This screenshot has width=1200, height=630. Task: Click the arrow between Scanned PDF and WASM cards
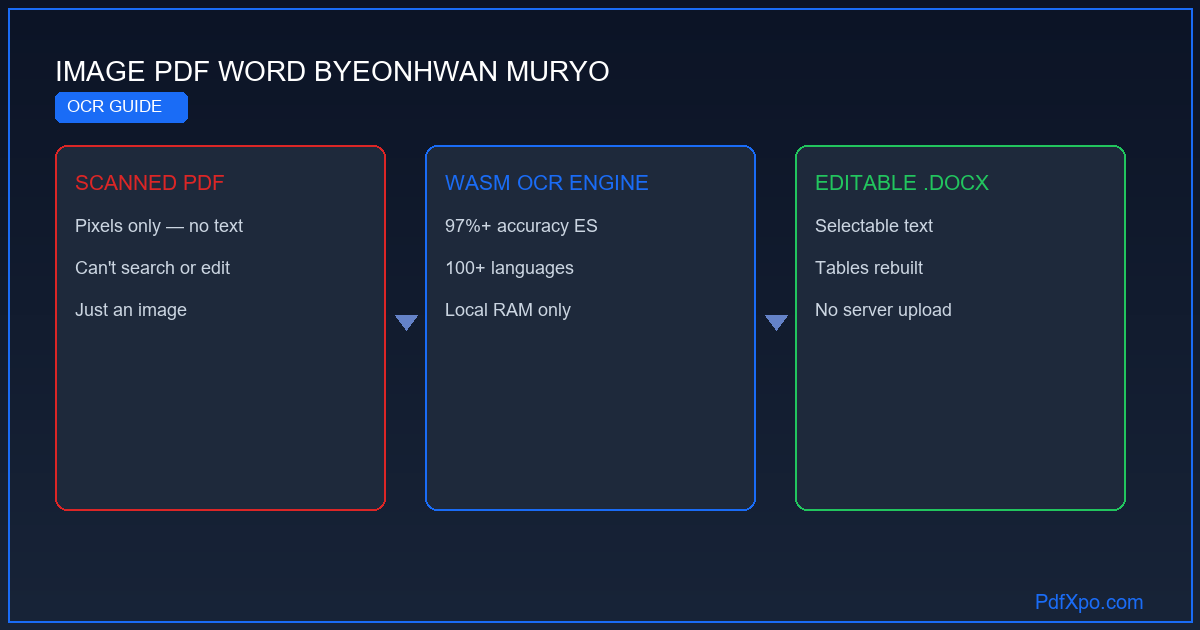[406, 322]
